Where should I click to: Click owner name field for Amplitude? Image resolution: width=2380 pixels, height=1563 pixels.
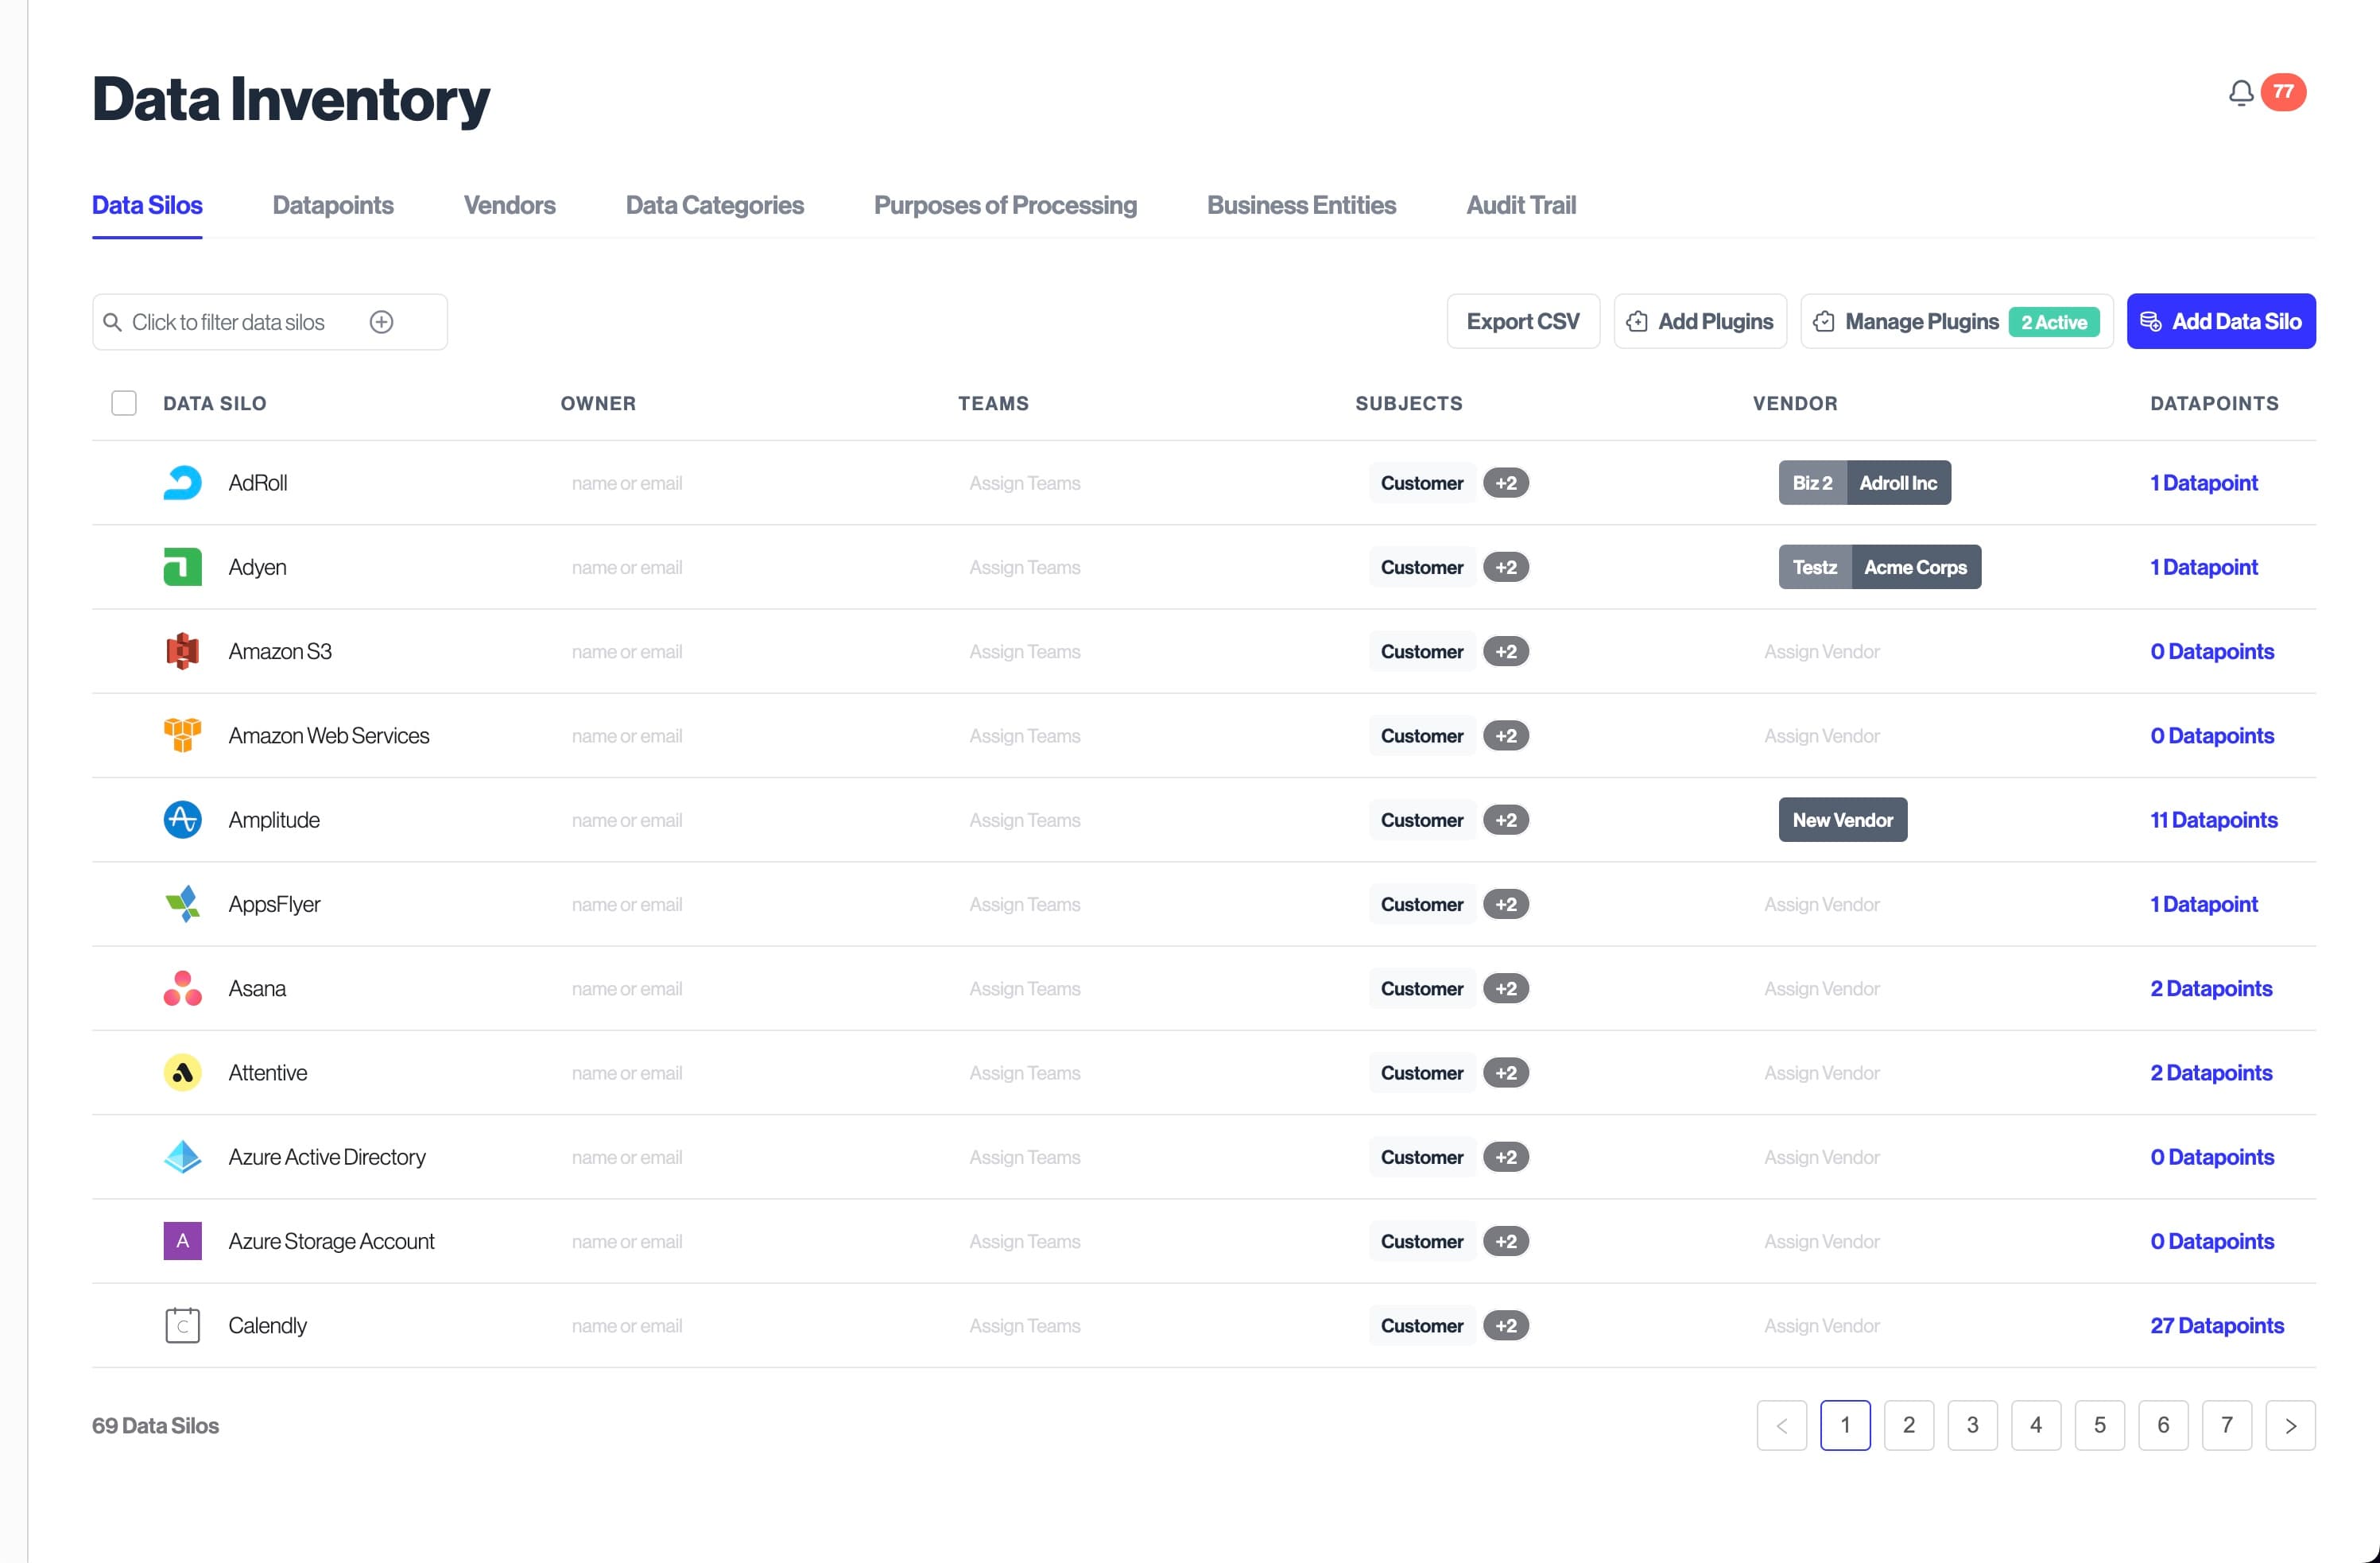click(627, 820)
